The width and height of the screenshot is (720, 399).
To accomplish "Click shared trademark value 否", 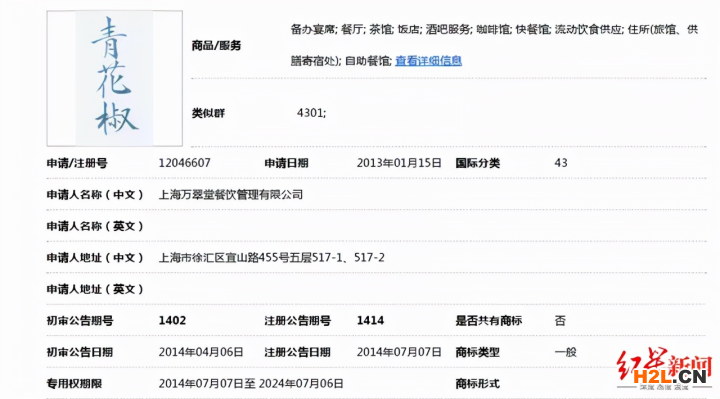I will pyautogui.click(x=560, y=320).
